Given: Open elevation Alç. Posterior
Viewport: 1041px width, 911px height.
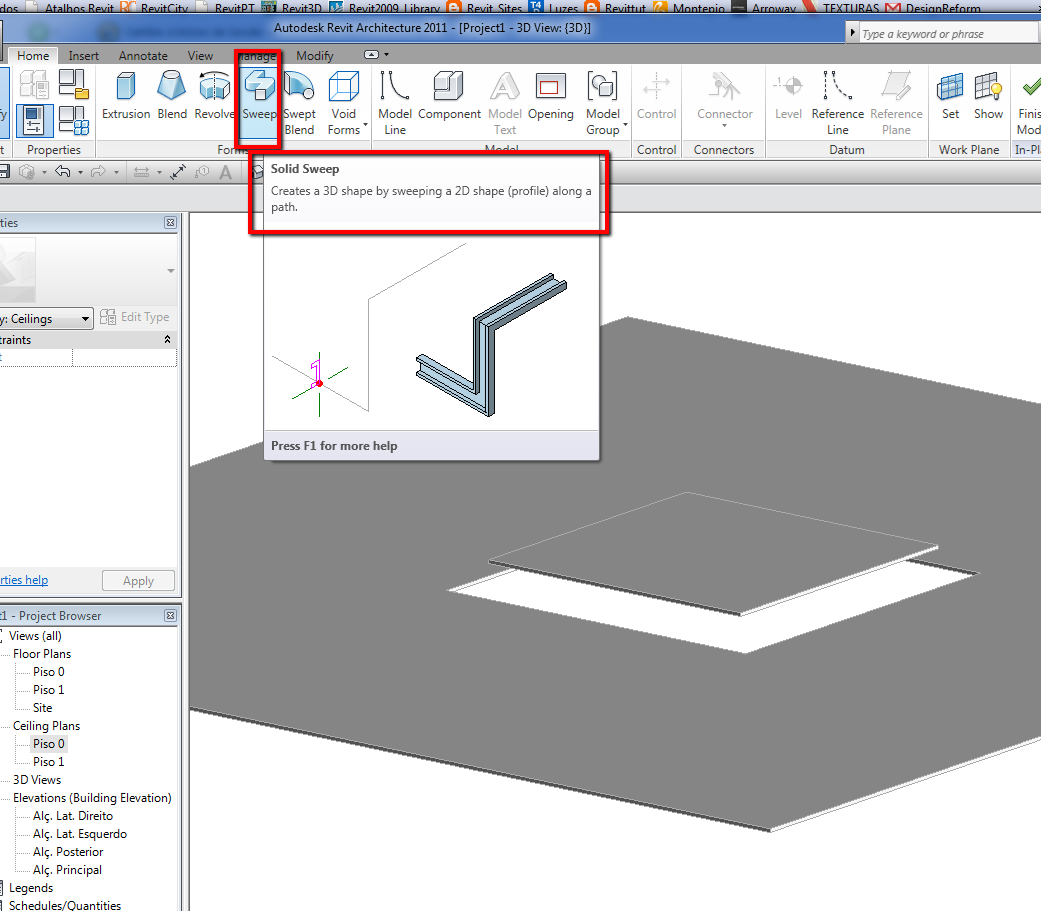Looking at the screenshot, I should point(68,851).
